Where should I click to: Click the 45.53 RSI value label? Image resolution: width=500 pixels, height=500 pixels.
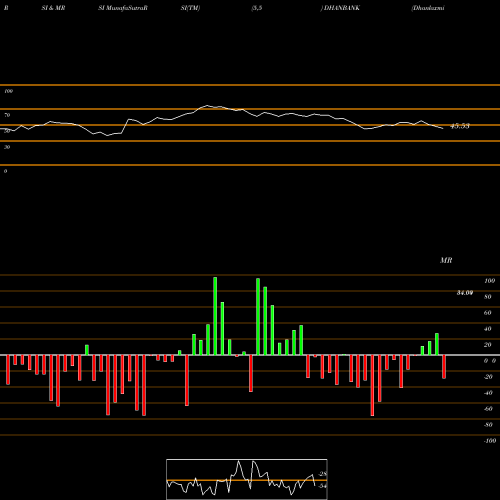coord(460,126)
